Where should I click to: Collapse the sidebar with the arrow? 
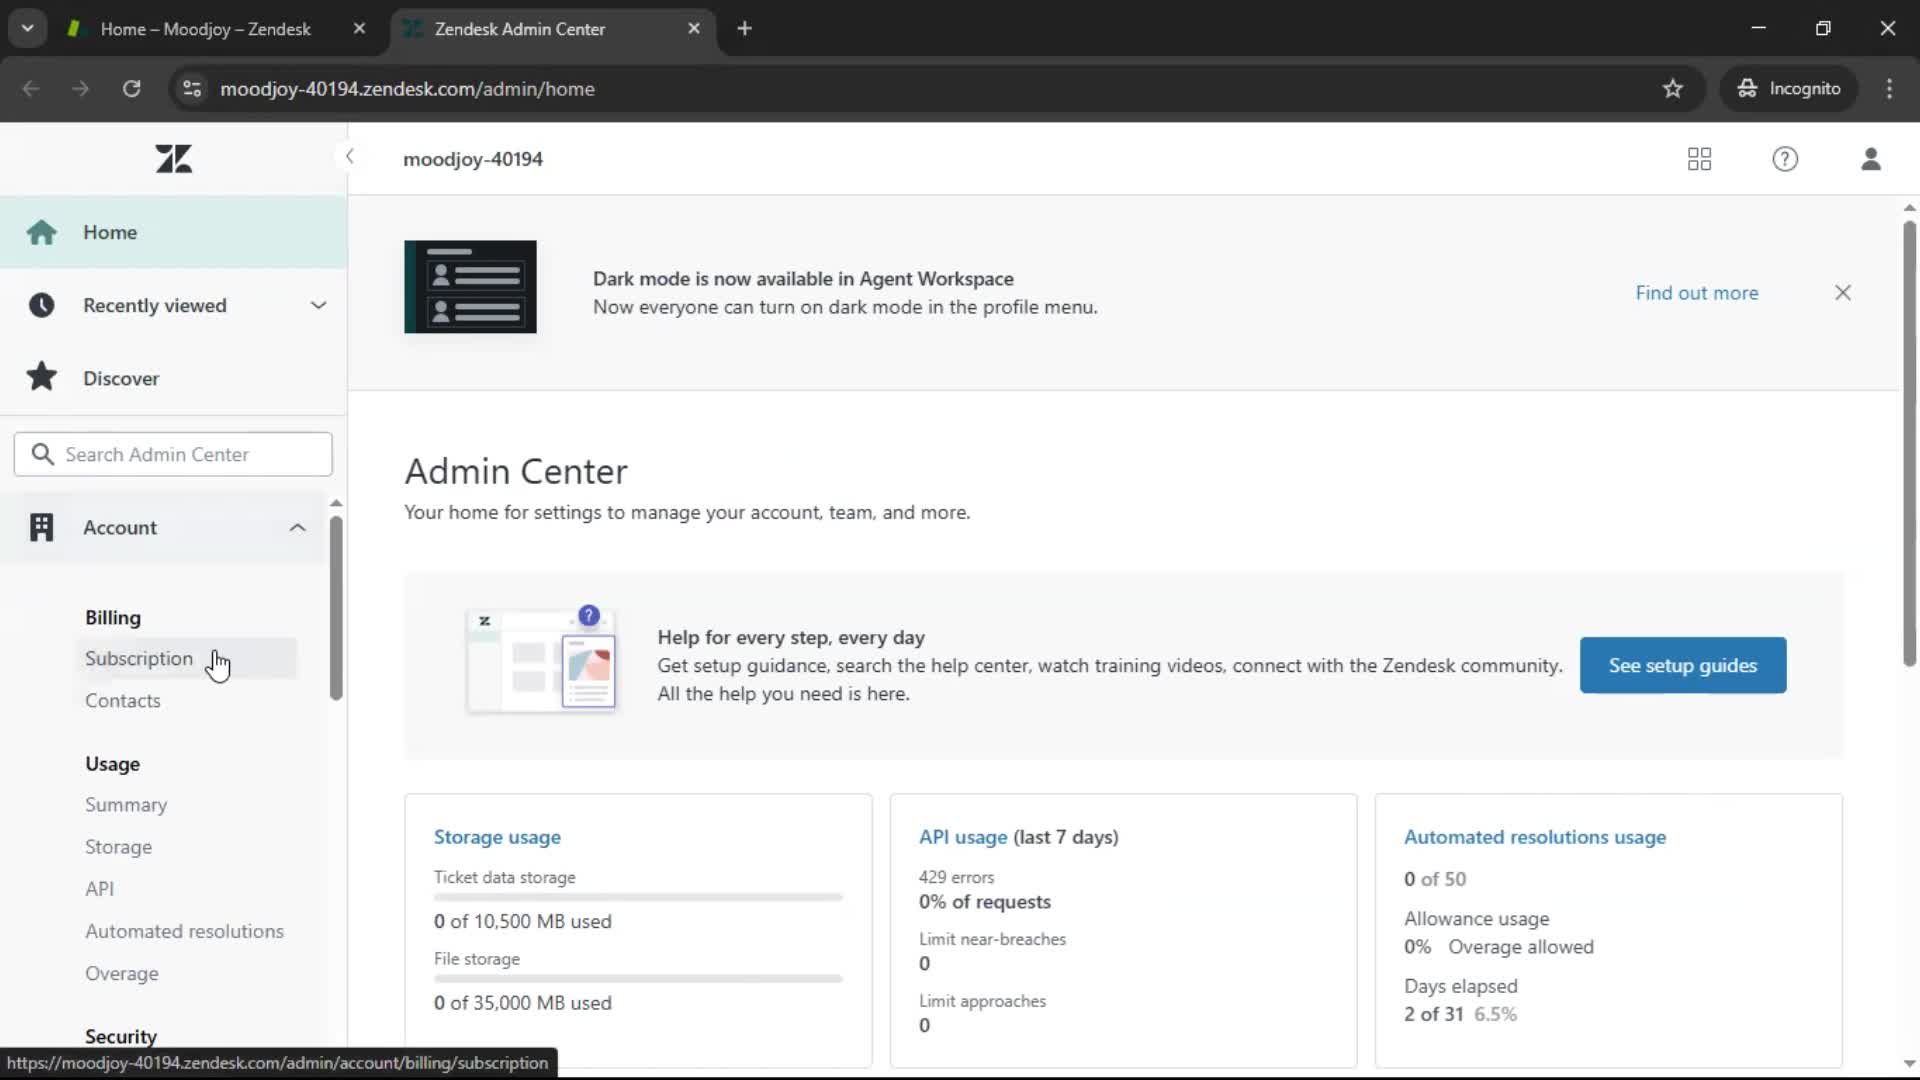point(349,157)
